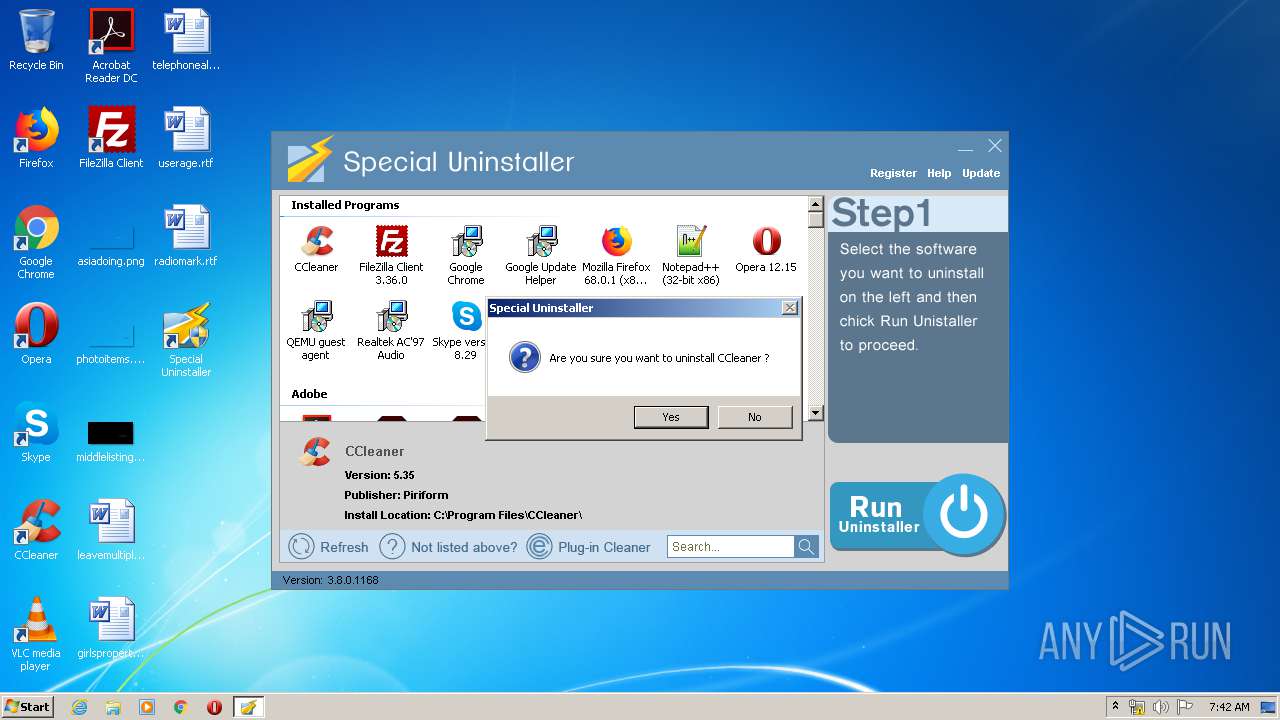Screen dimensions: 1280x720
Task: Refresh the installed programs list
Action: (x=328, y=547)
